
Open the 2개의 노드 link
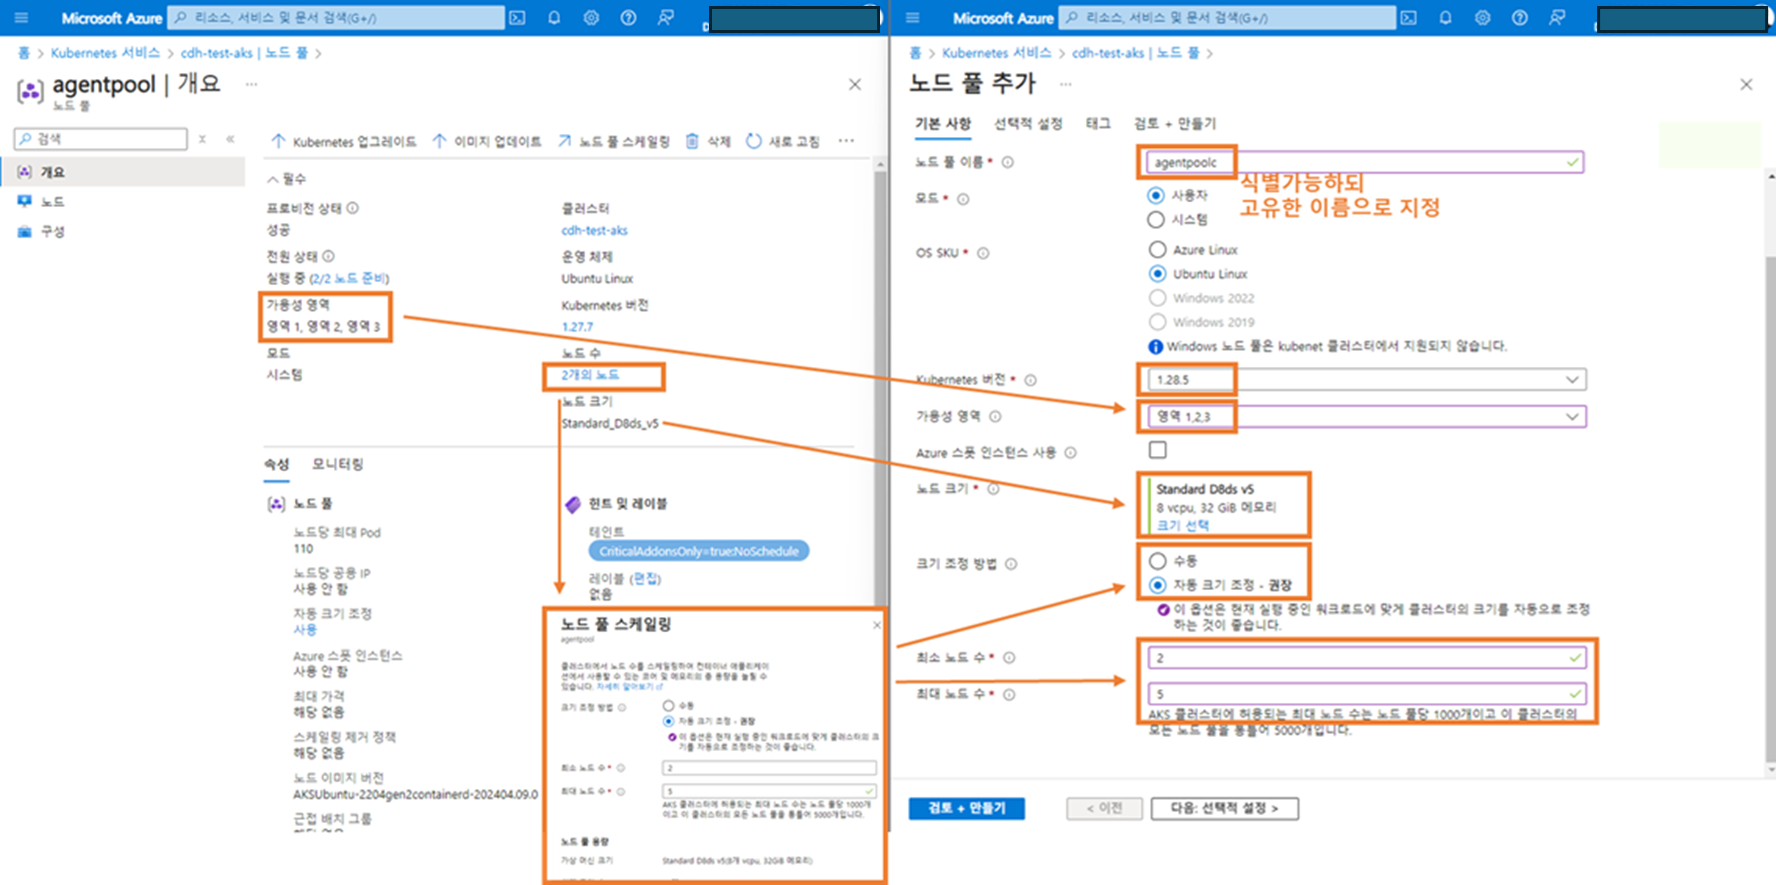click(x=590, y=375)
